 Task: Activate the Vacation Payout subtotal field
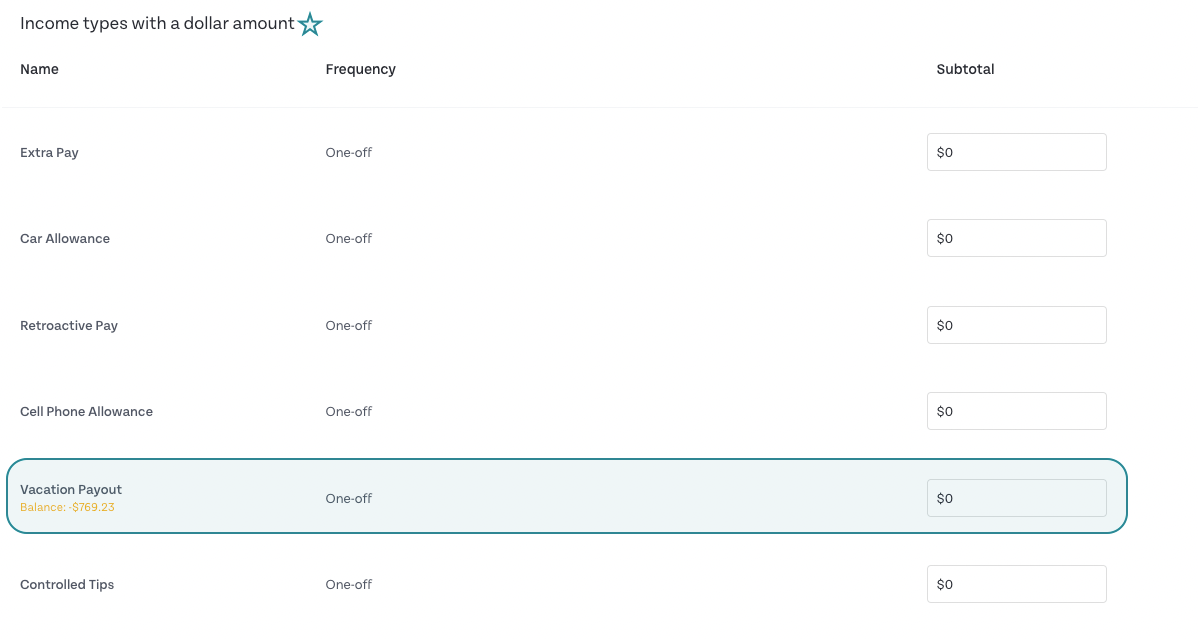[1016, 498]
